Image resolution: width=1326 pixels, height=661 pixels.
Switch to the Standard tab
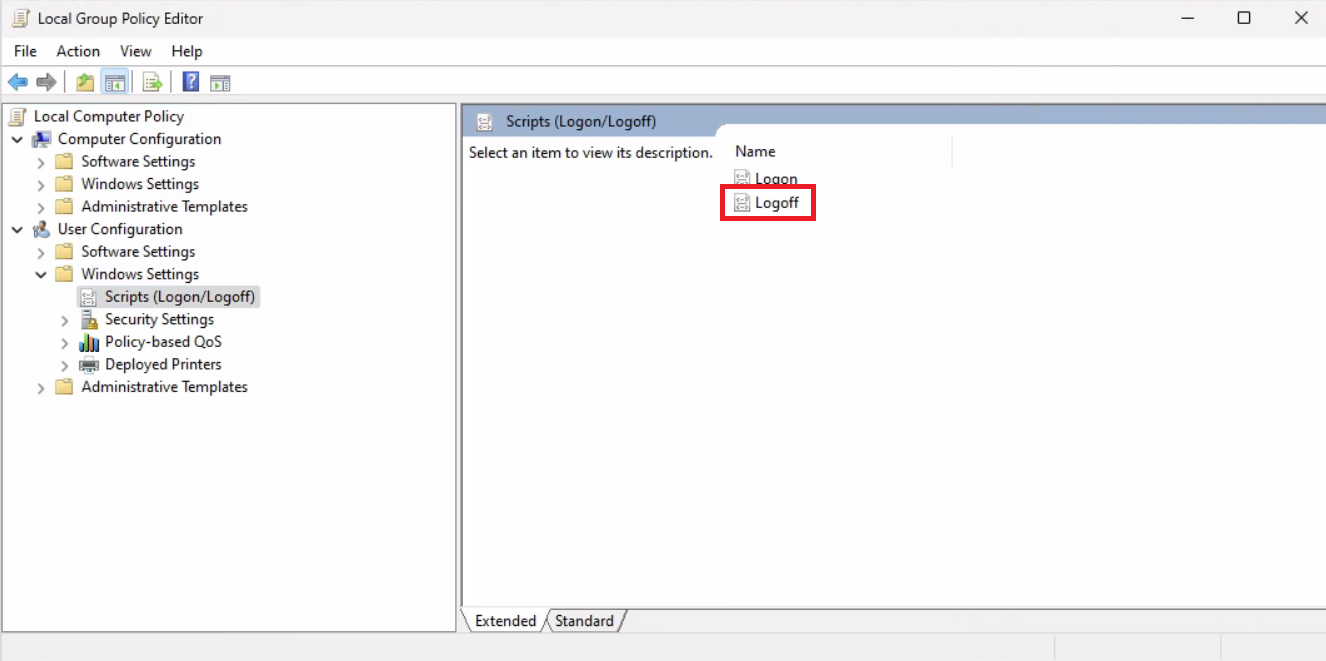[584, 621]
